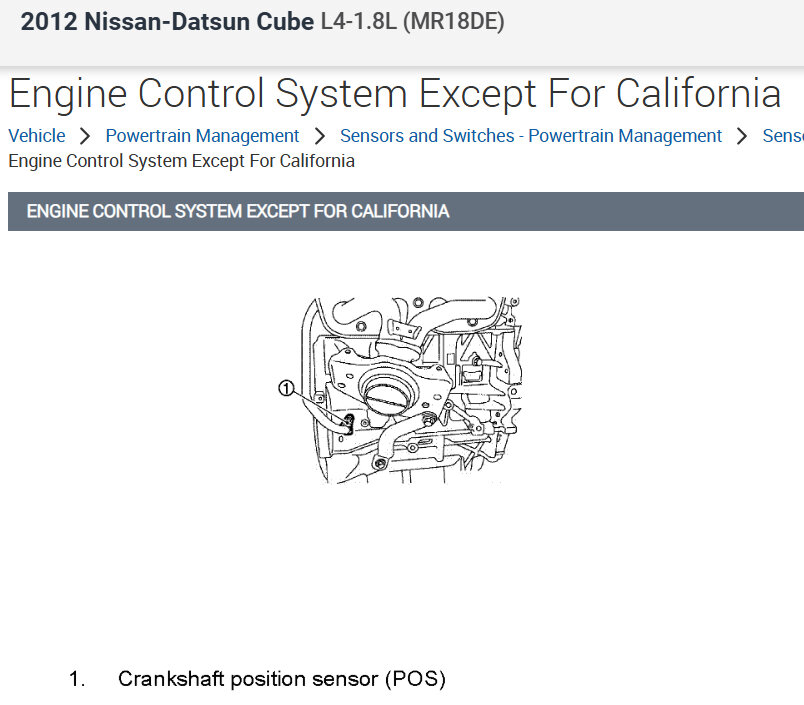Click the large 'Engine Control System Except For California' heading
Screen dimensions: 804x705
[395, 94]
